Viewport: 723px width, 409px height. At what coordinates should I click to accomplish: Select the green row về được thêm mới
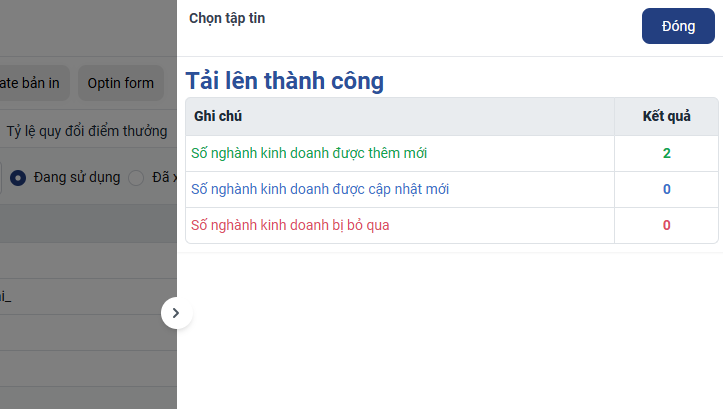pyautogui.click(x=316, y=153)
